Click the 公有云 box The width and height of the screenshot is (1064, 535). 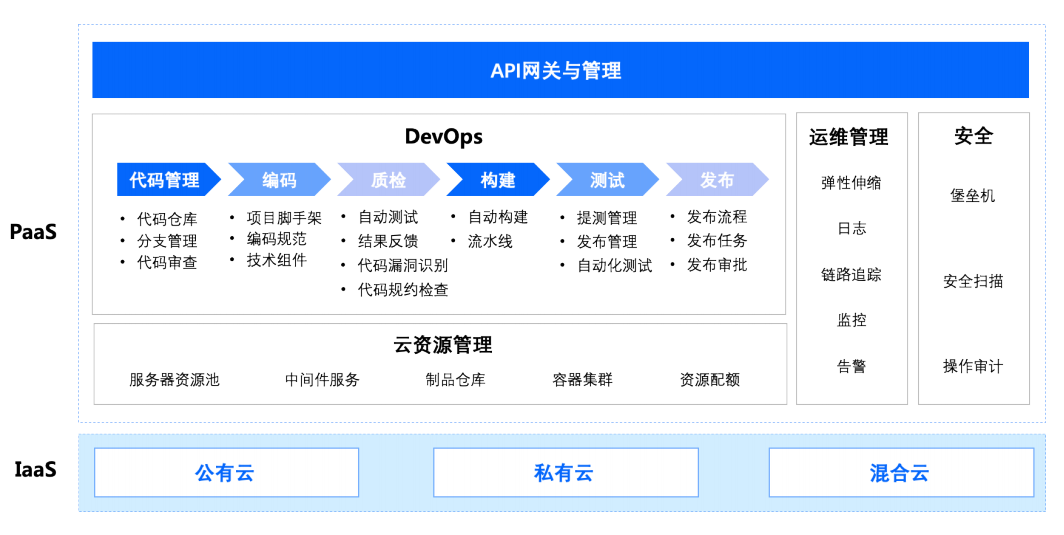coord(226,473)
